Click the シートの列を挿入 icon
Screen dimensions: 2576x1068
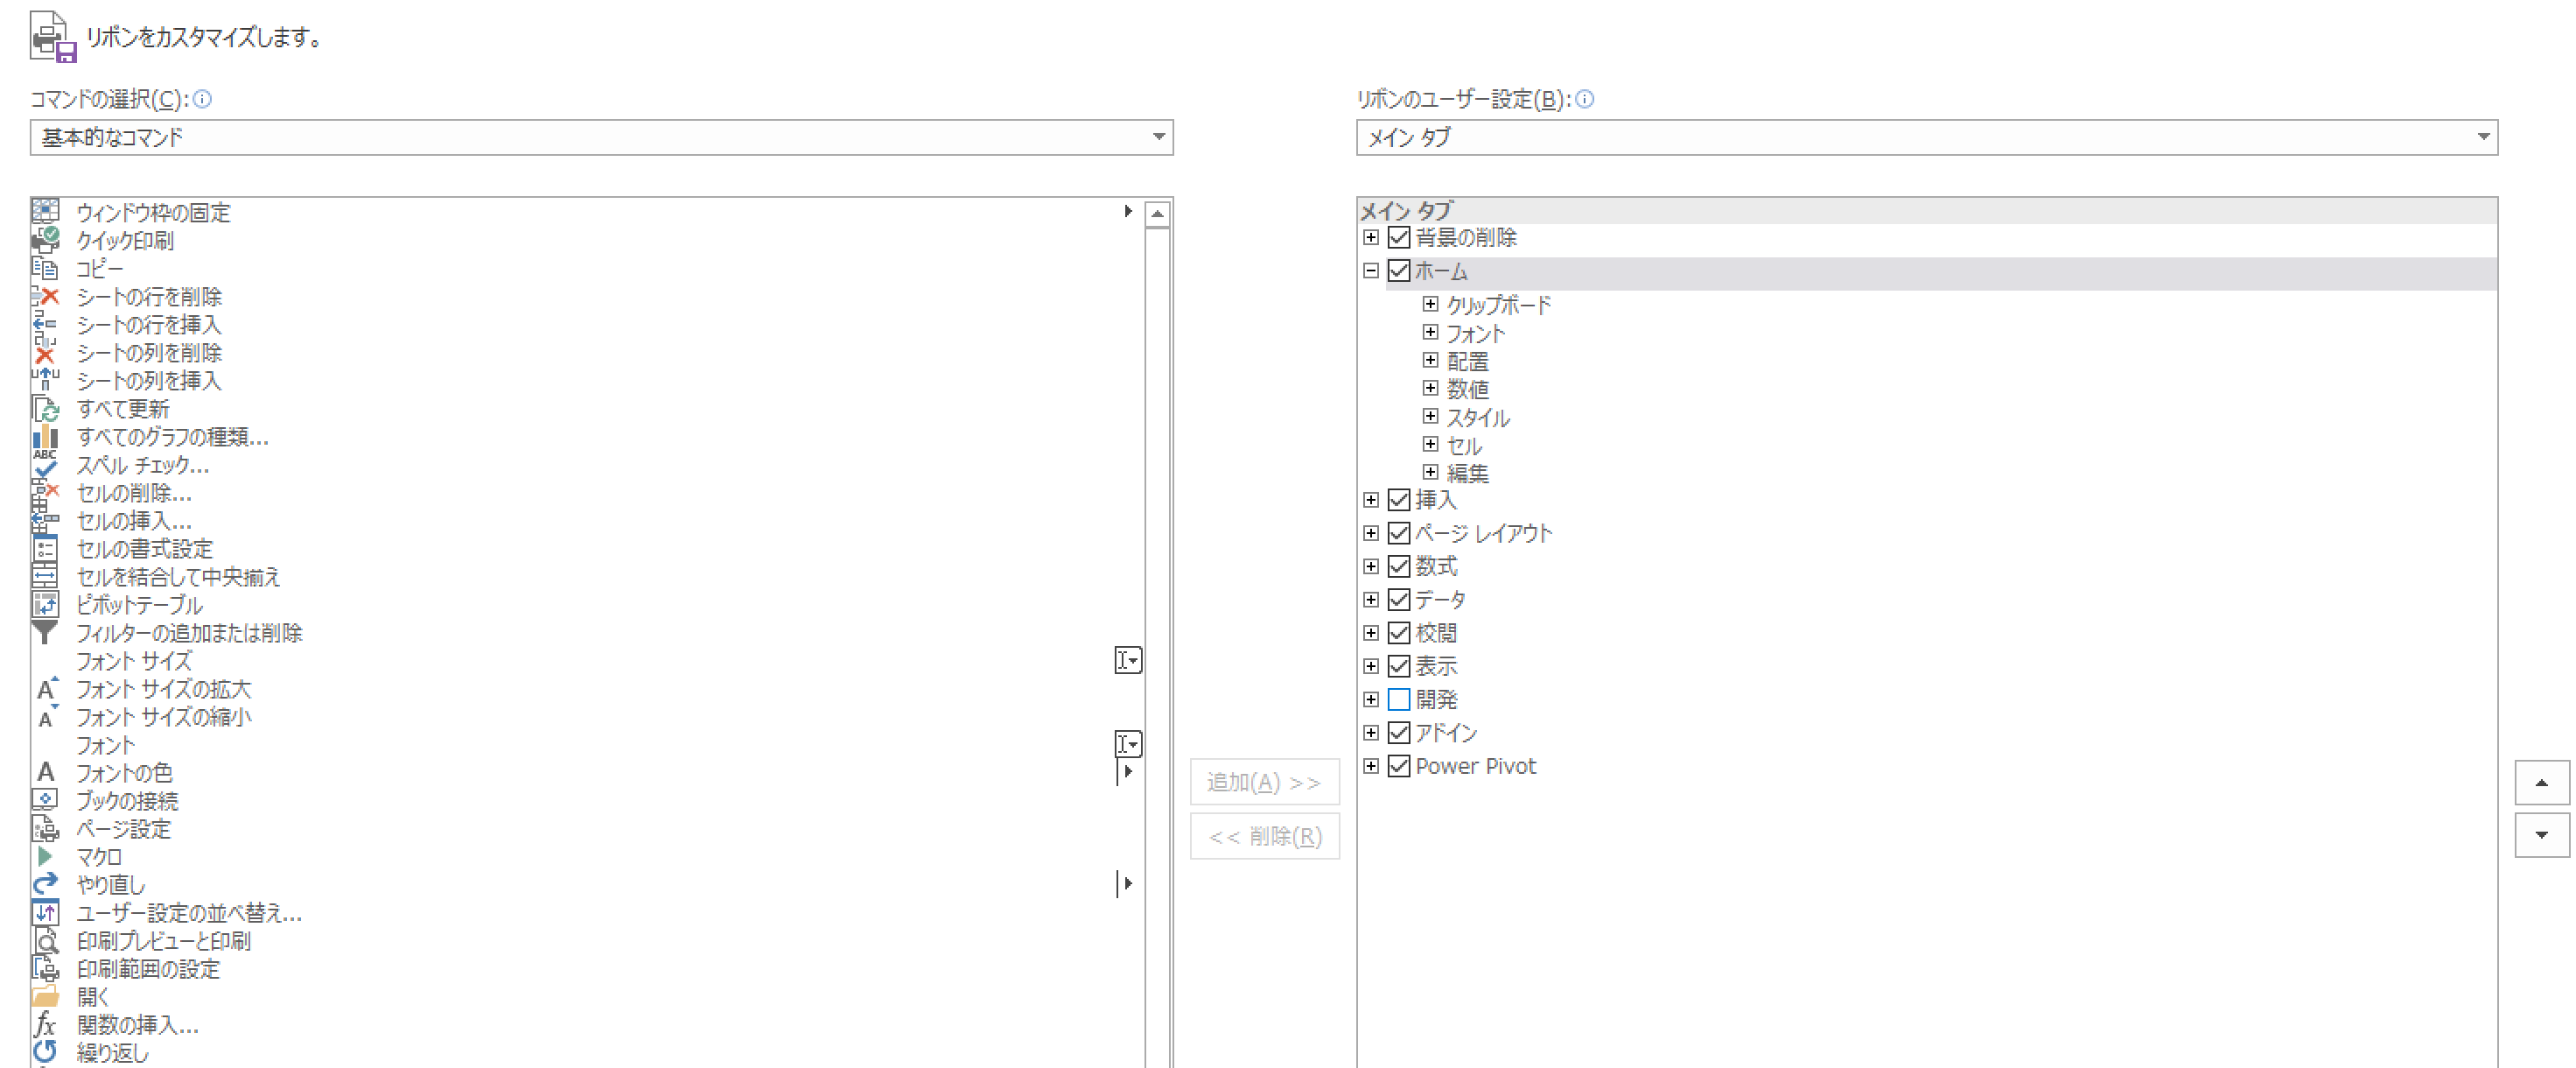(45, 380)
